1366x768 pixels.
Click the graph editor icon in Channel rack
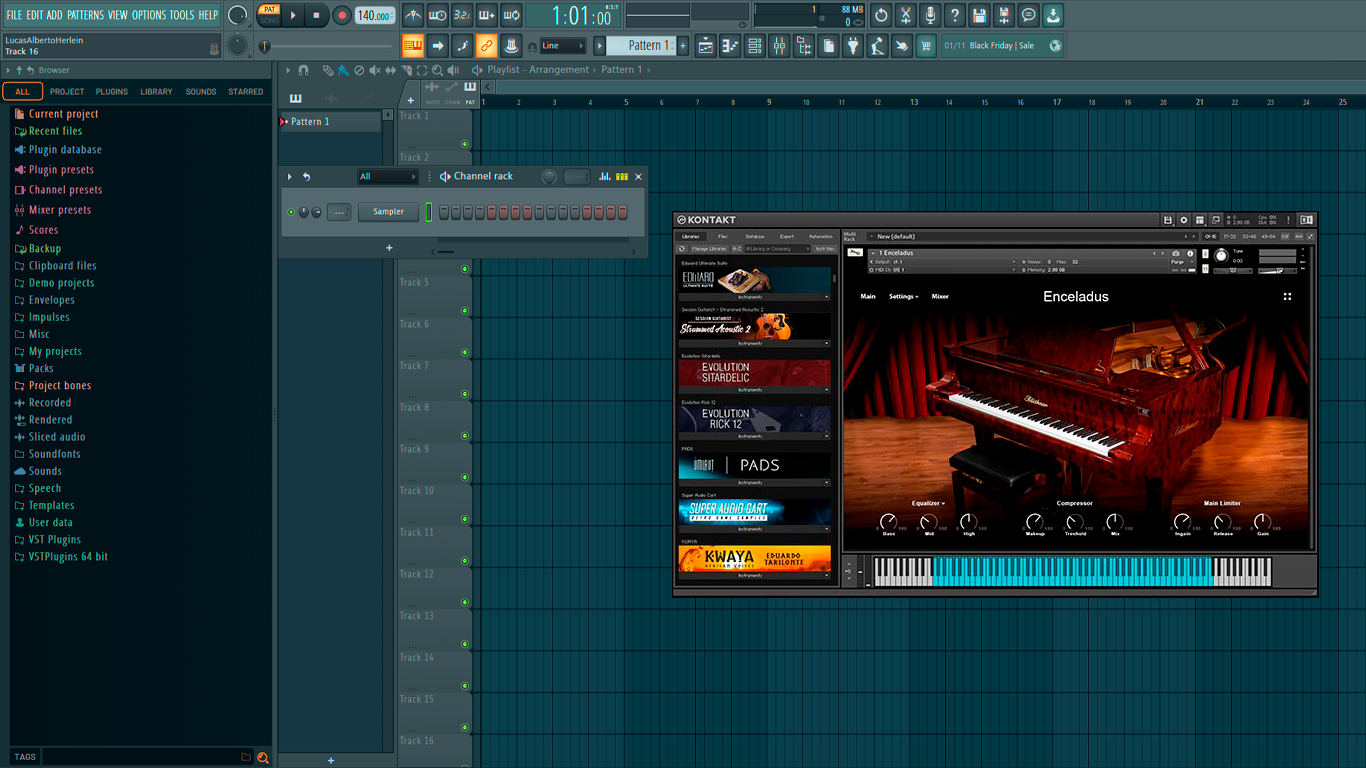pyautogui.click(x=605, y=177)
